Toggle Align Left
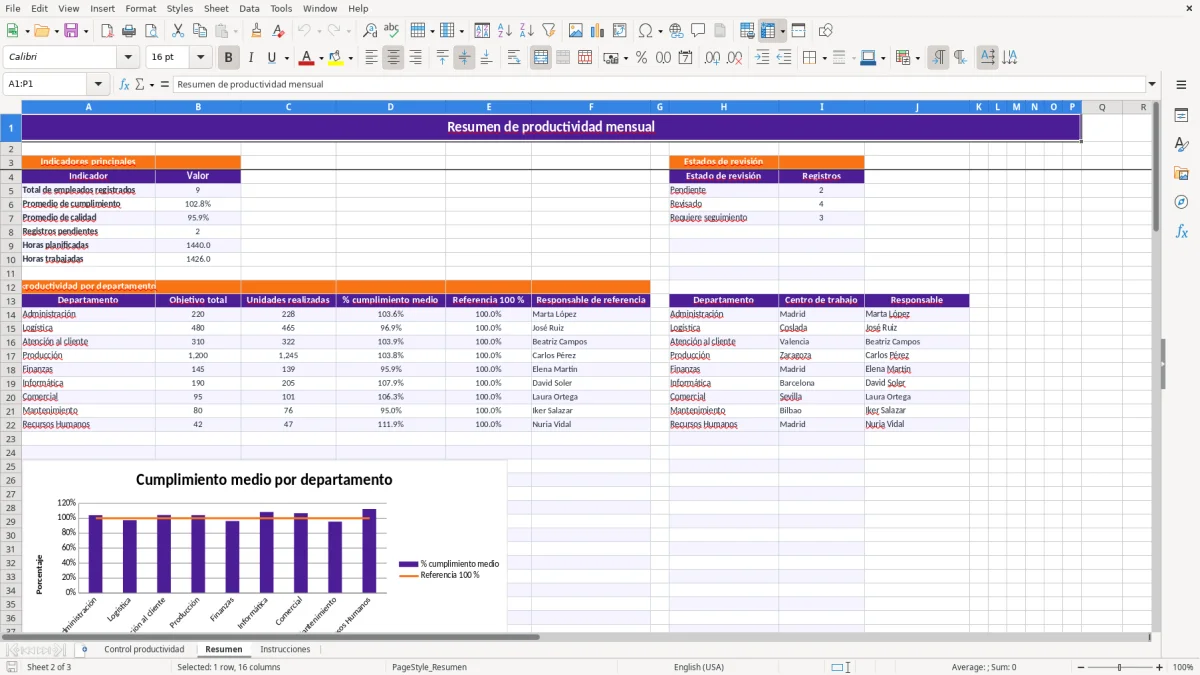Image resolution: width=1200 pixels, height=675 pixels. (372, 58)
